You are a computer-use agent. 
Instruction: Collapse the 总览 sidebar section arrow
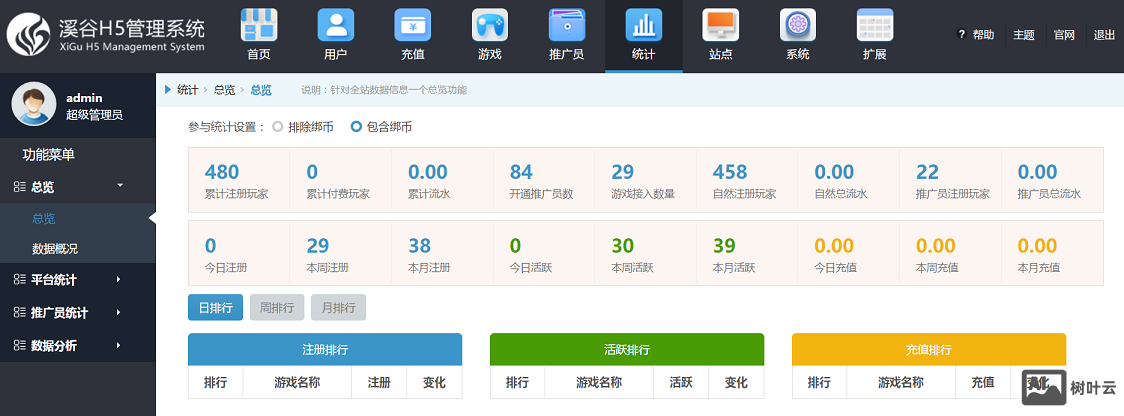(120, 185)
